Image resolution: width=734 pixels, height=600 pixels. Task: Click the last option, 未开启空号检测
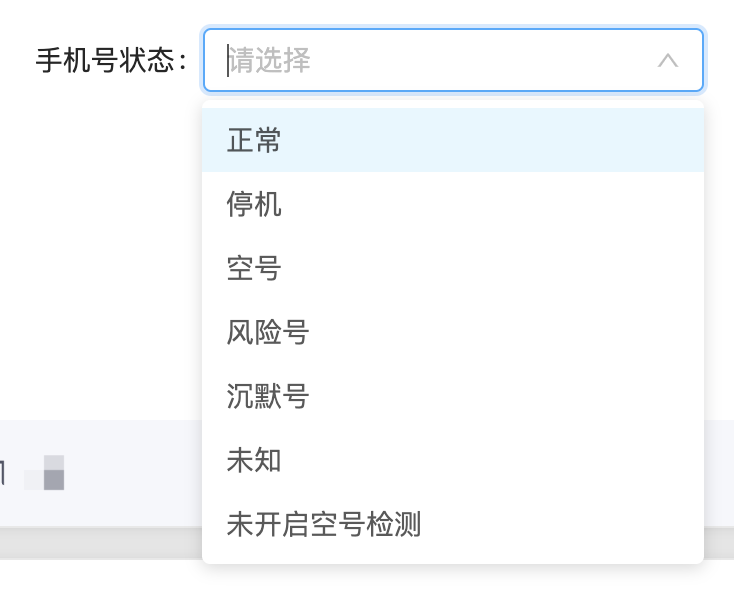pyautogui.click(x=453, y=524)
